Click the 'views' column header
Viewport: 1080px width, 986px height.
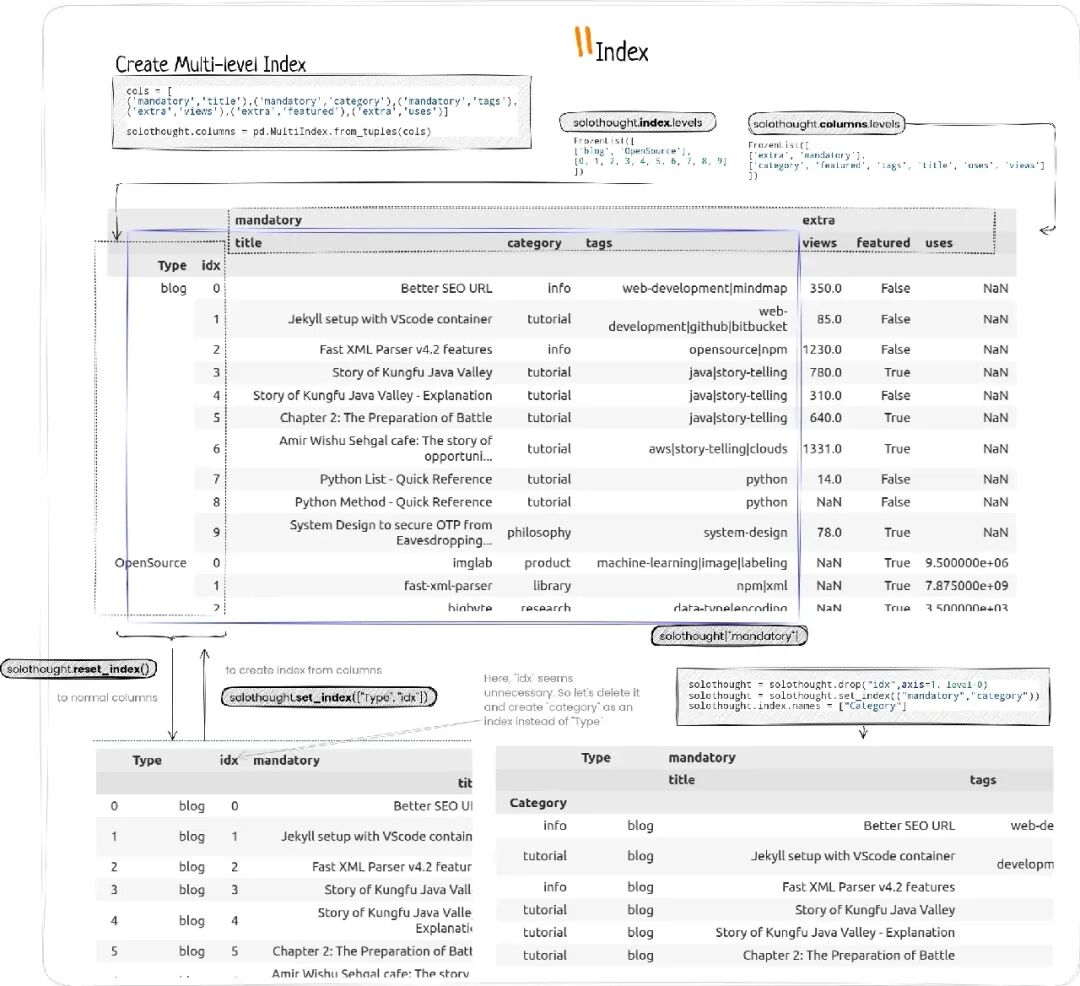pos(819,242)
